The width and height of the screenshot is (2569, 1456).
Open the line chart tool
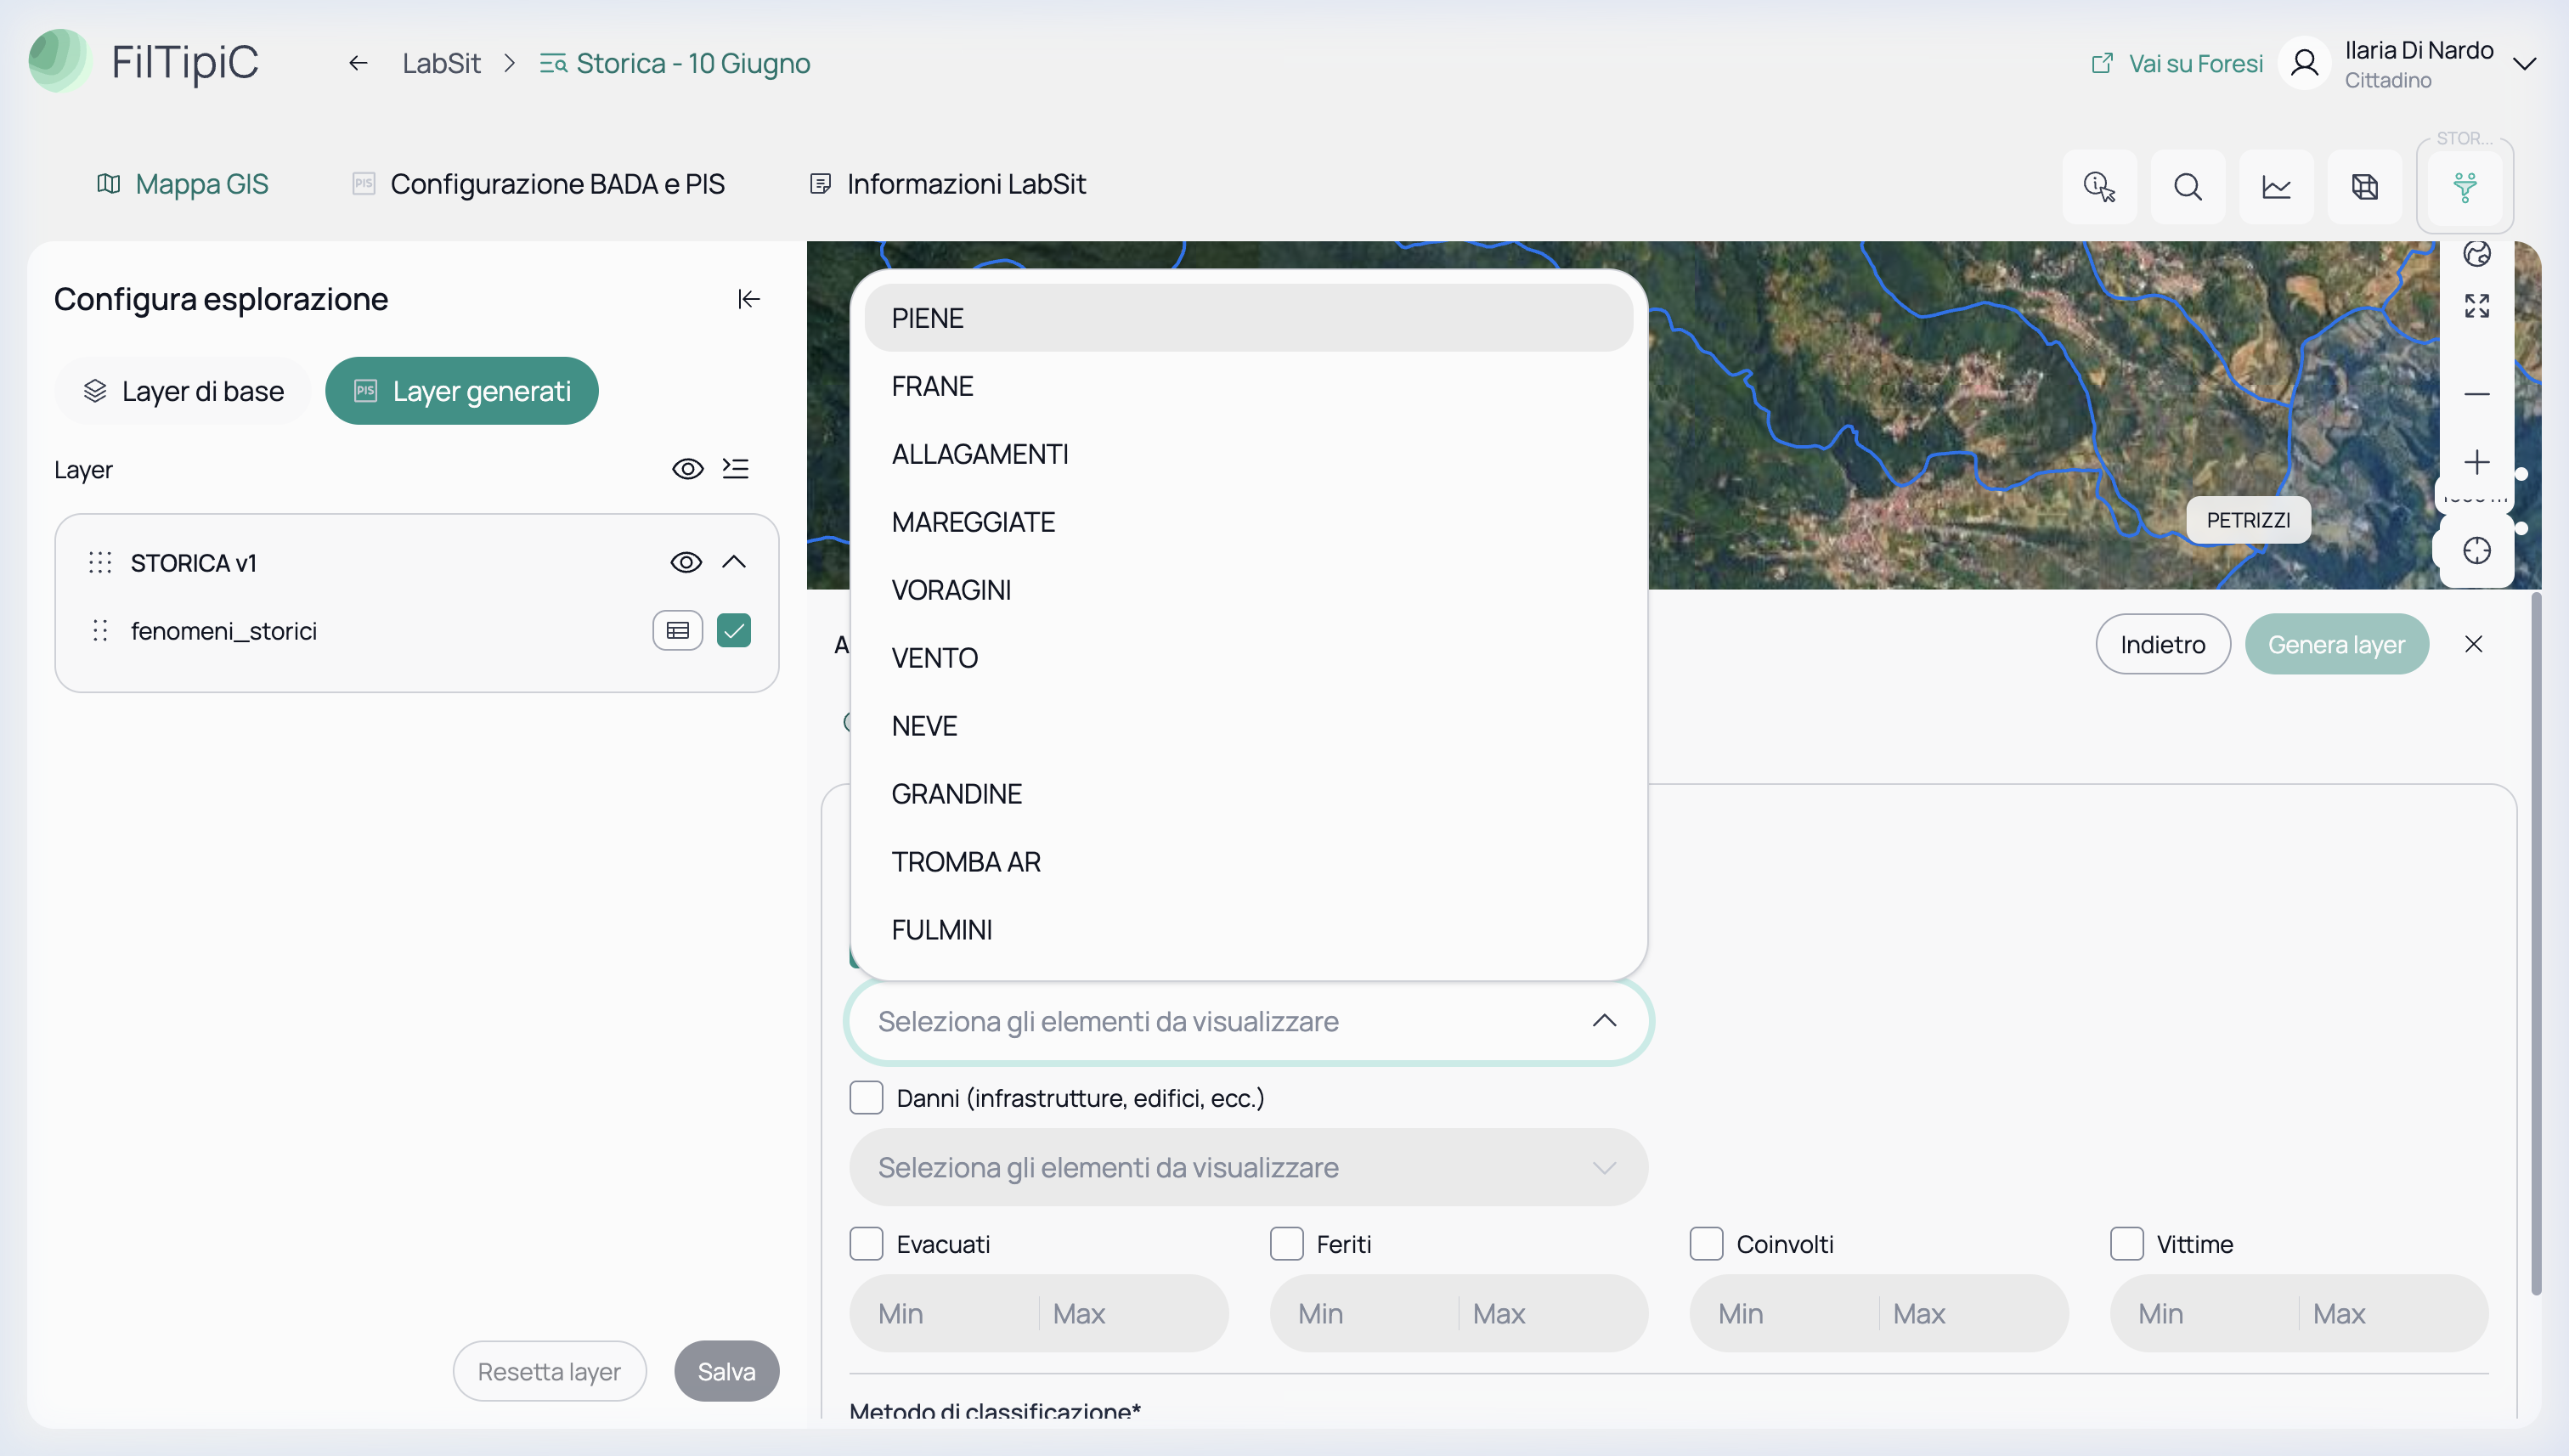click(2276, 187)
